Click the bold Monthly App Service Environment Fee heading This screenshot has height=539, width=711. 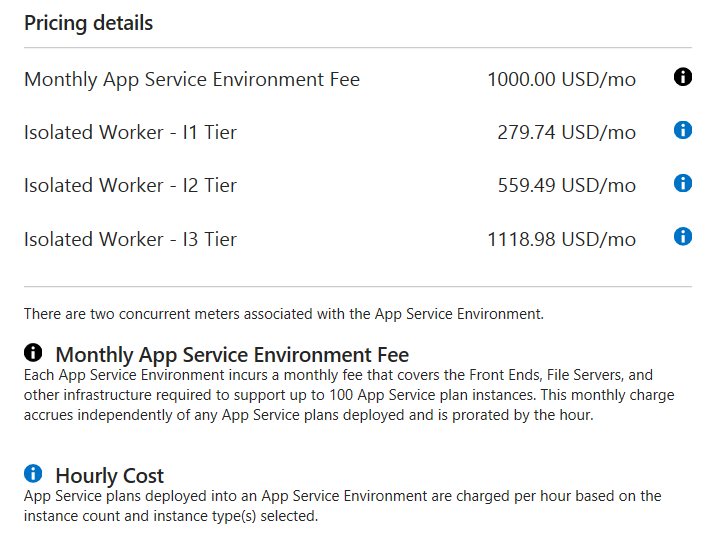[x=232, y=354]
